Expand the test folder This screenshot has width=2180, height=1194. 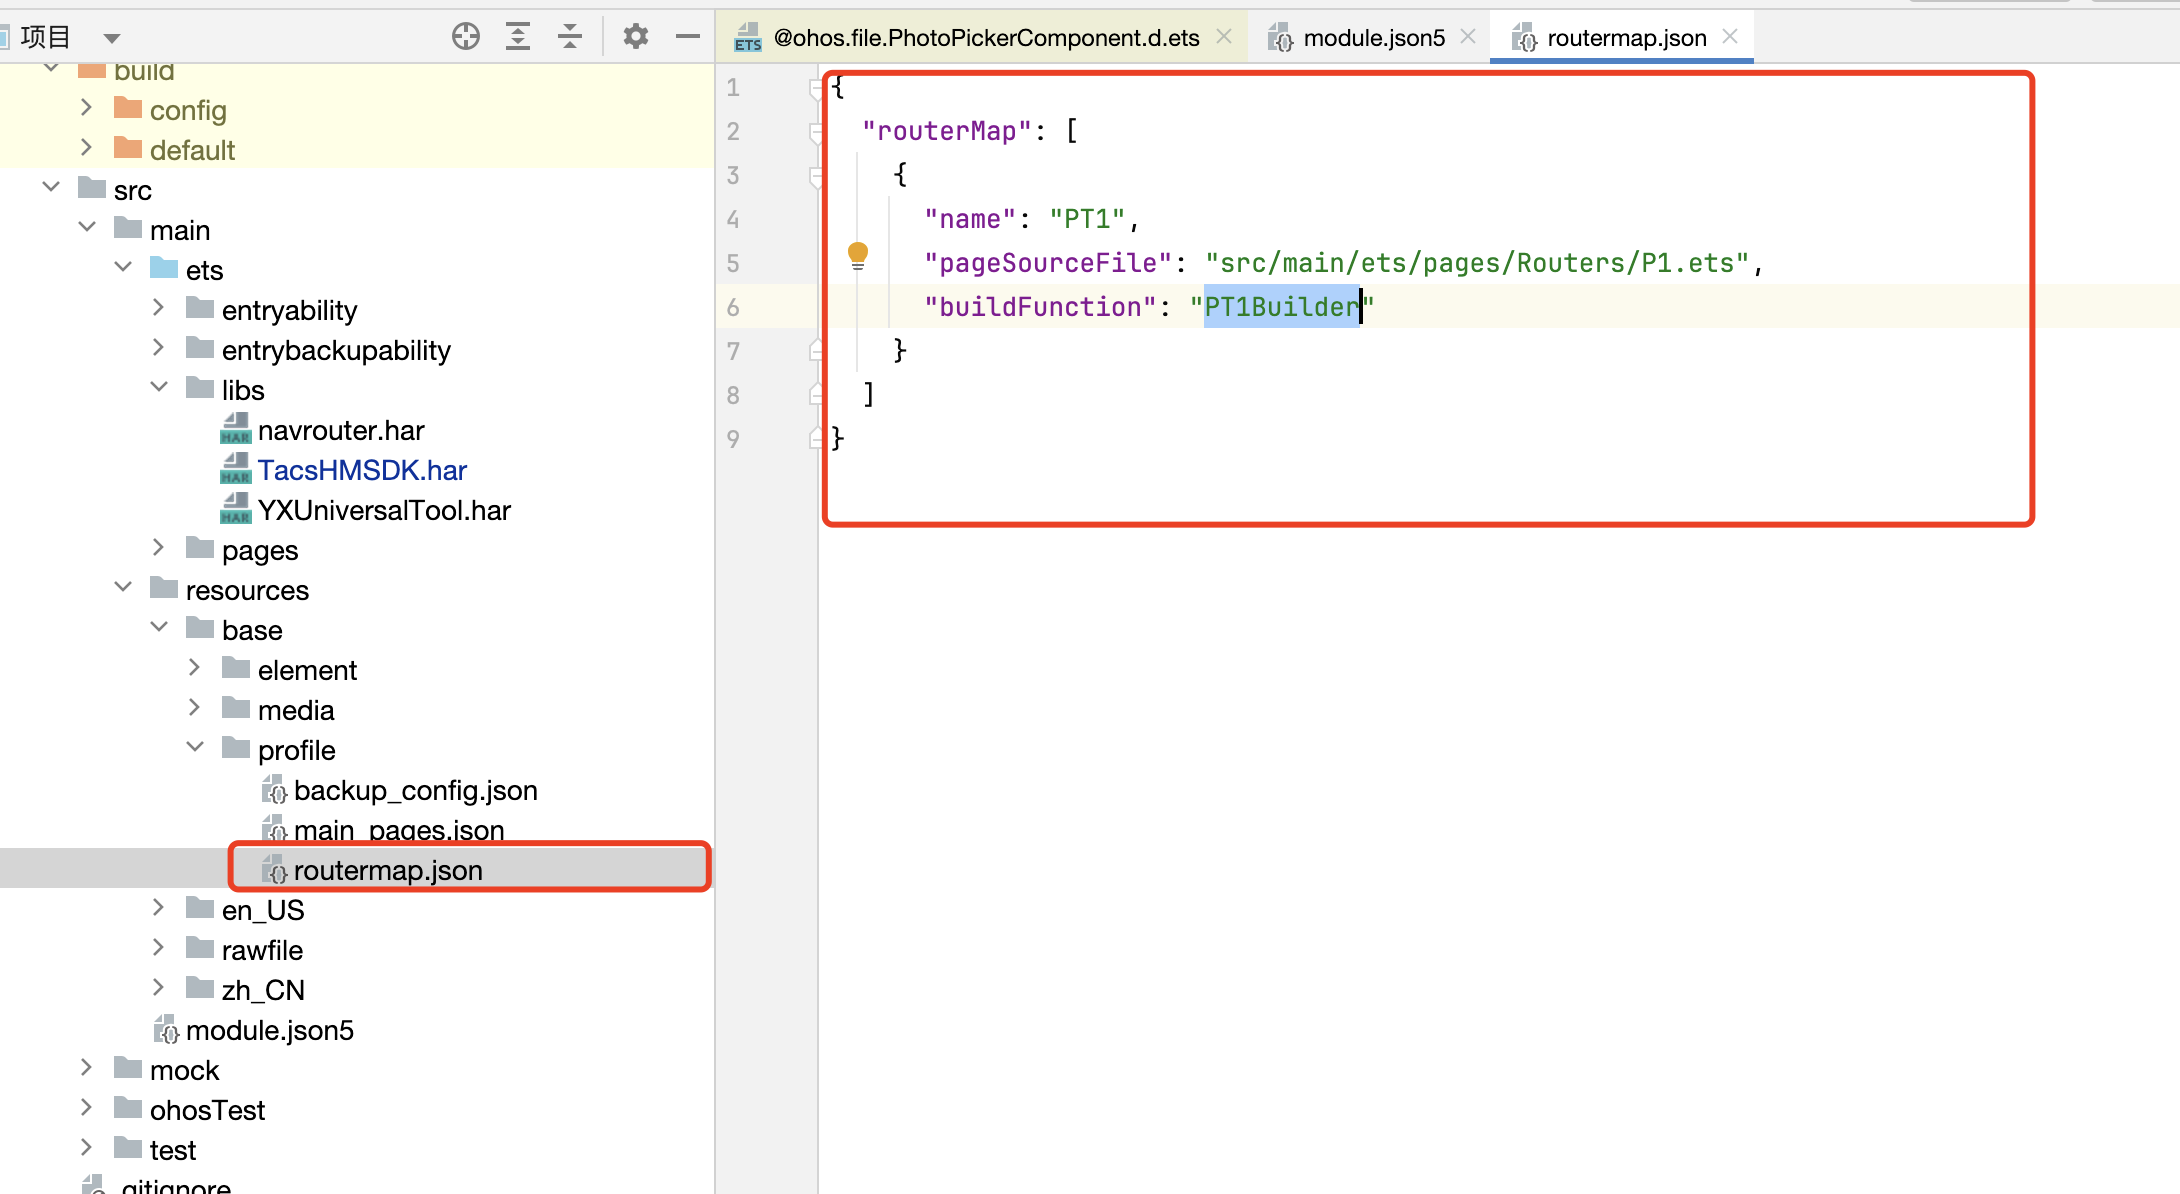coord(86,1148)
